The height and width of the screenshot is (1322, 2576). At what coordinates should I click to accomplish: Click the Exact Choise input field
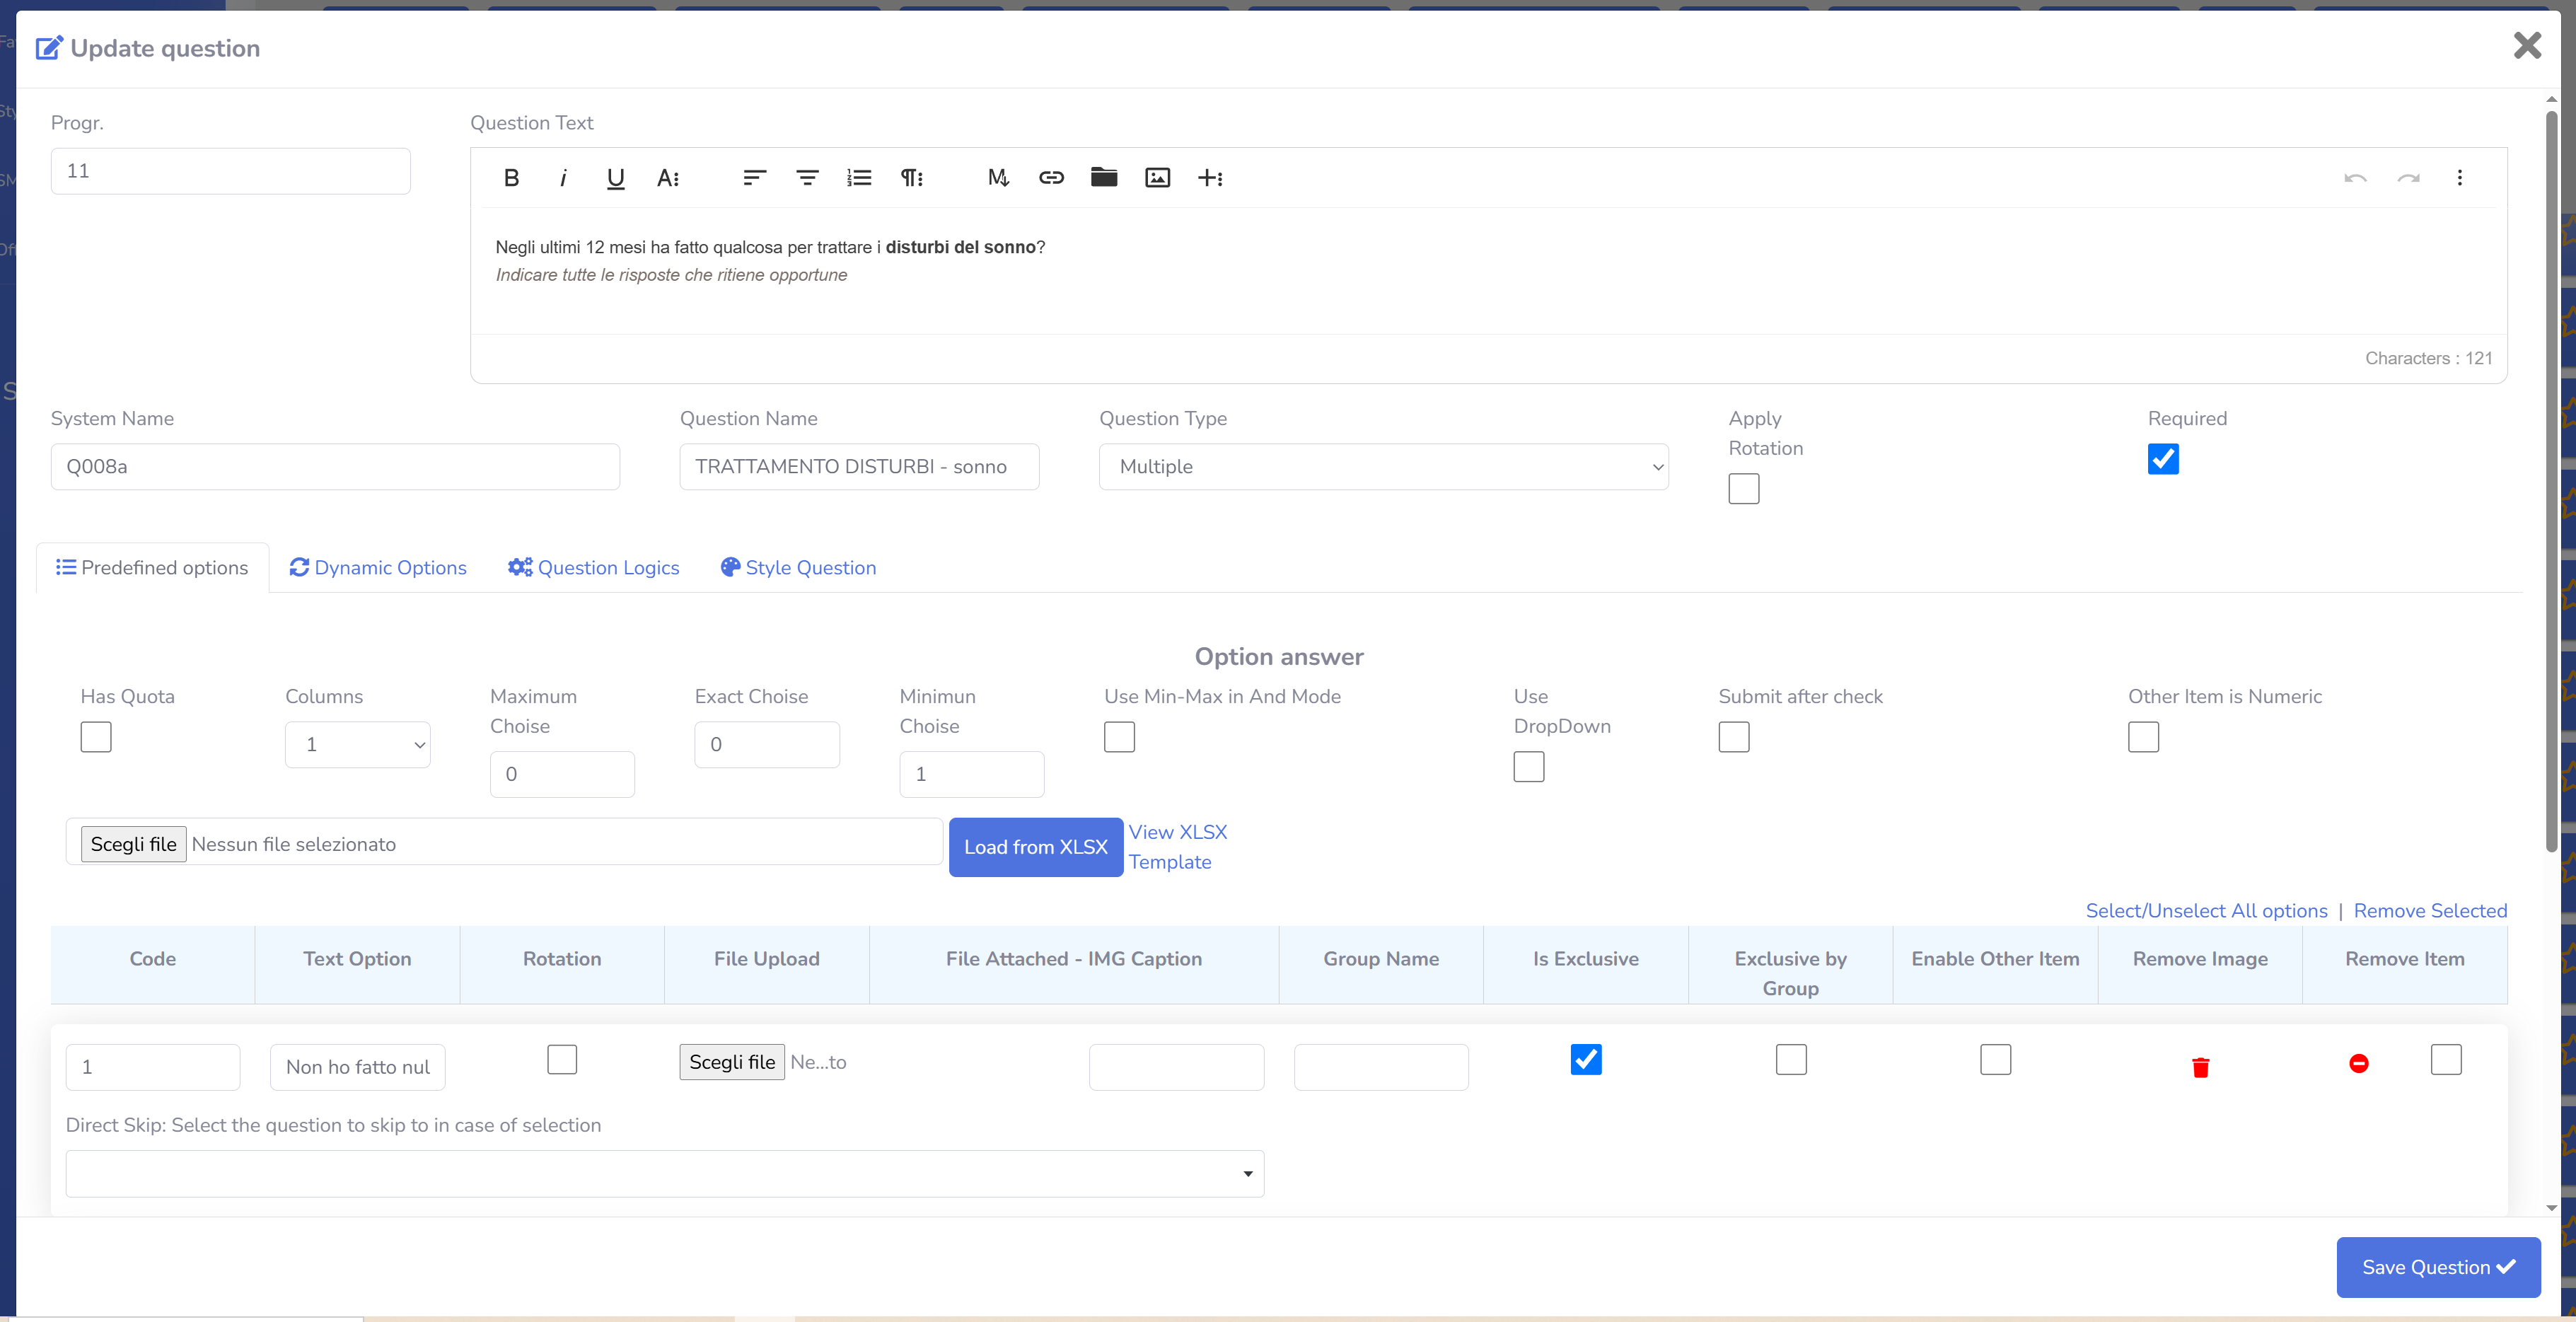tap(767, 745)
